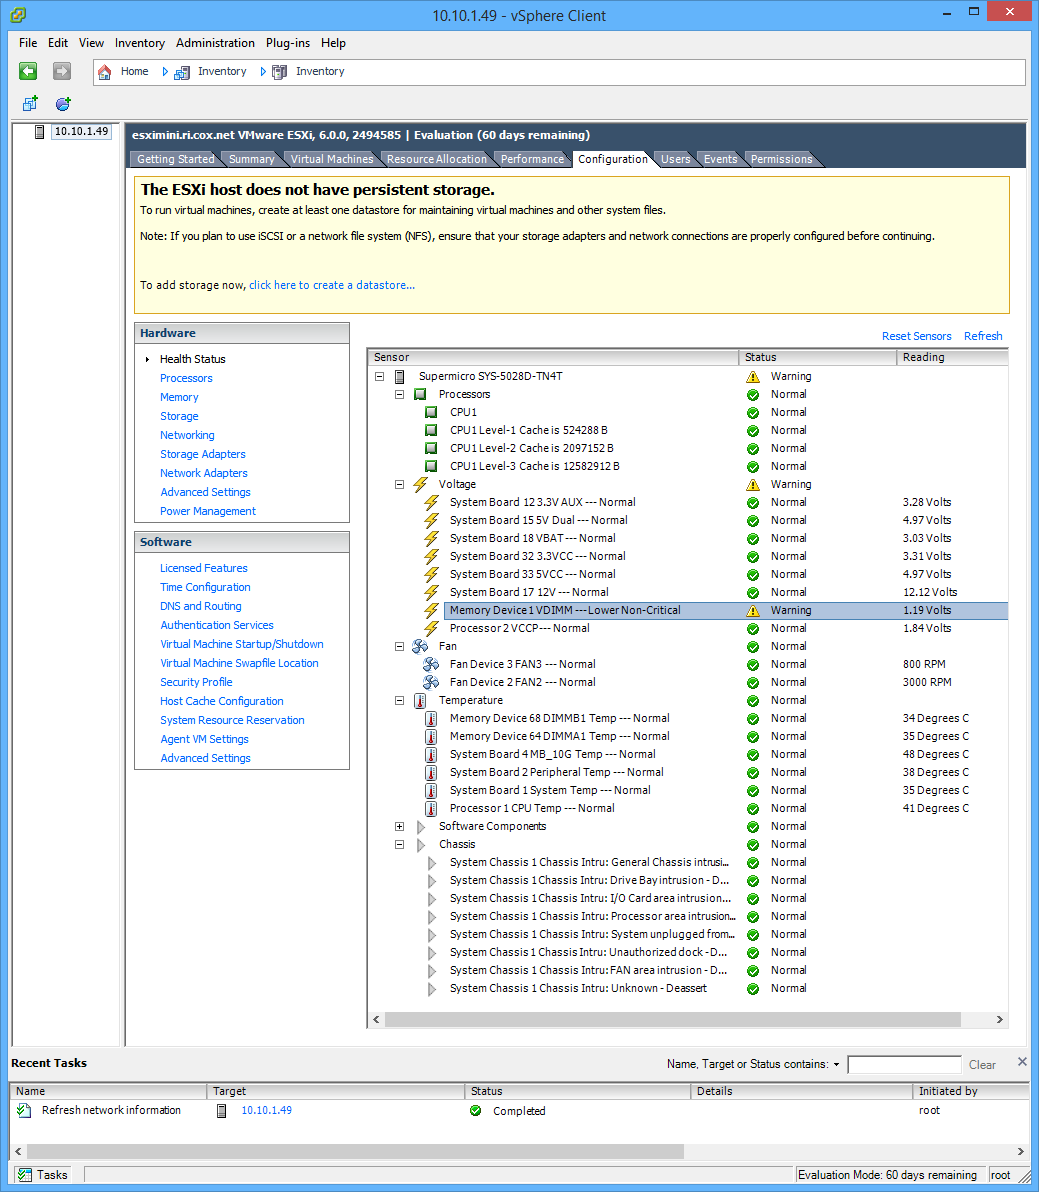Image resolution: width=1039 pixels, height=1192 pixels.
Task: Click the Status column header
Action: pyautogui.click(x=817, y=357)
